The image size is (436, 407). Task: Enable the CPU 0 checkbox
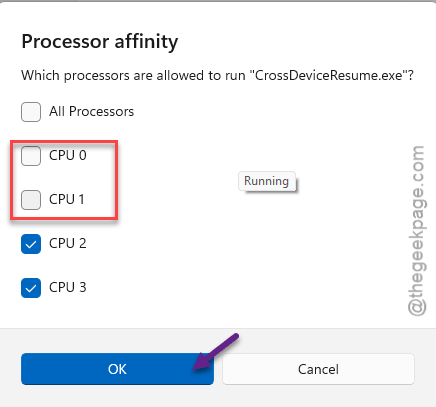coord(31,156)
